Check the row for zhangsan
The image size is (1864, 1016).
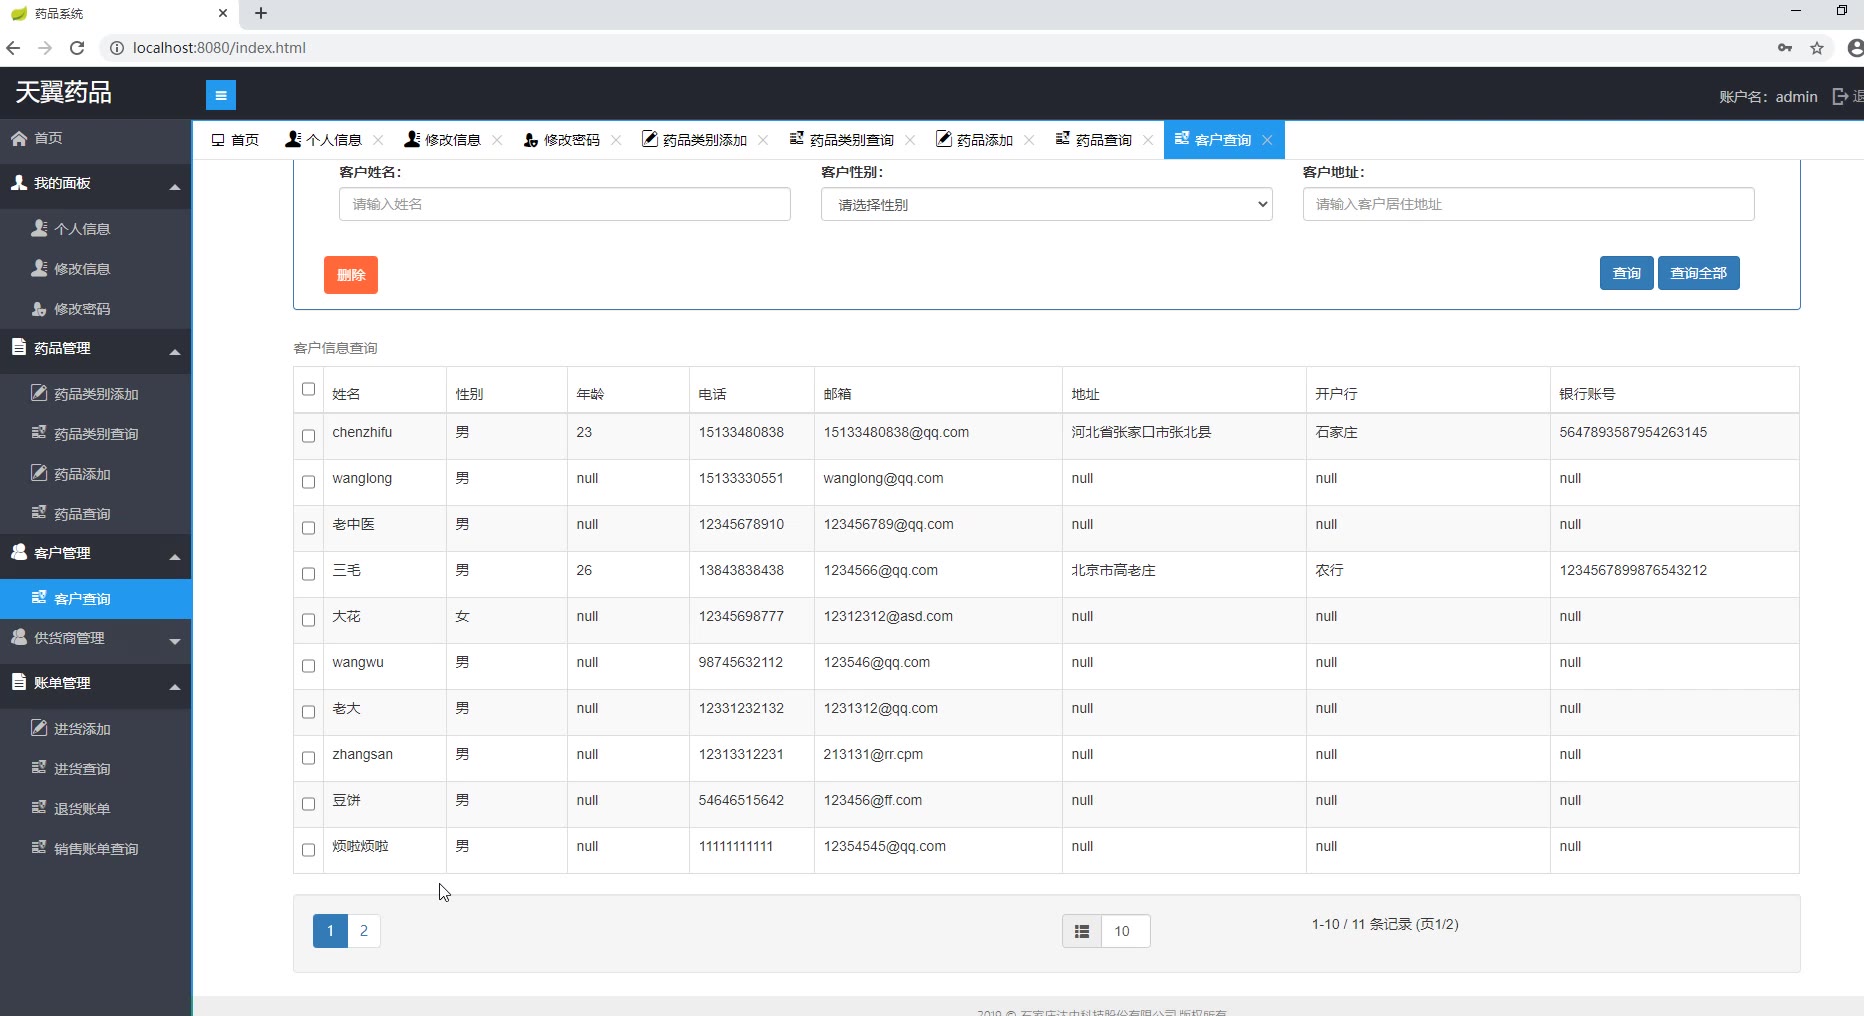pos(308,758)
